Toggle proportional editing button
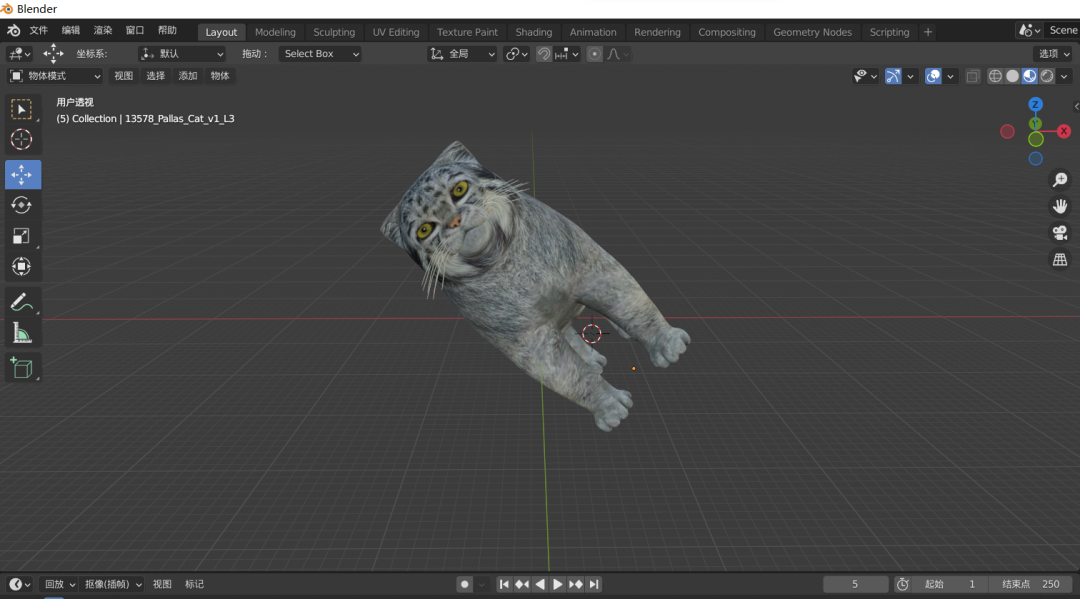 pos(594,54)
